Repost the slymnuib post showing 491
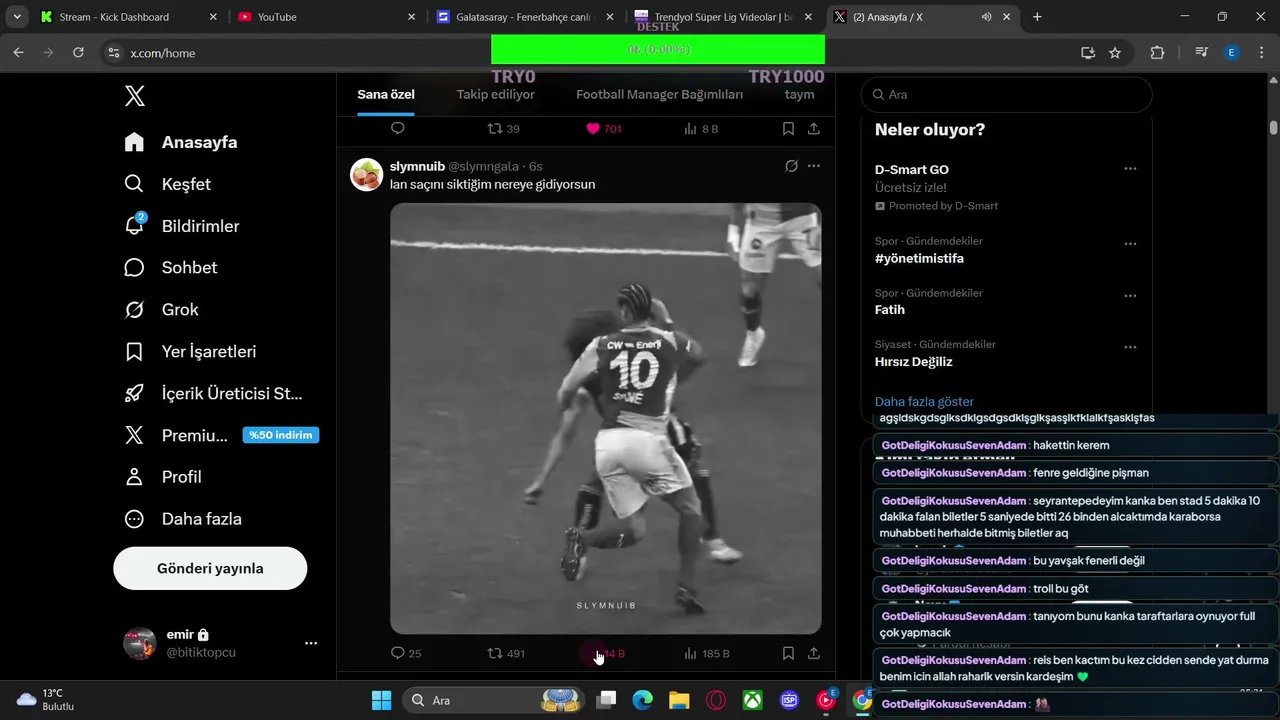The width and height of the screenshot is (1280, 720). point(505,653)
